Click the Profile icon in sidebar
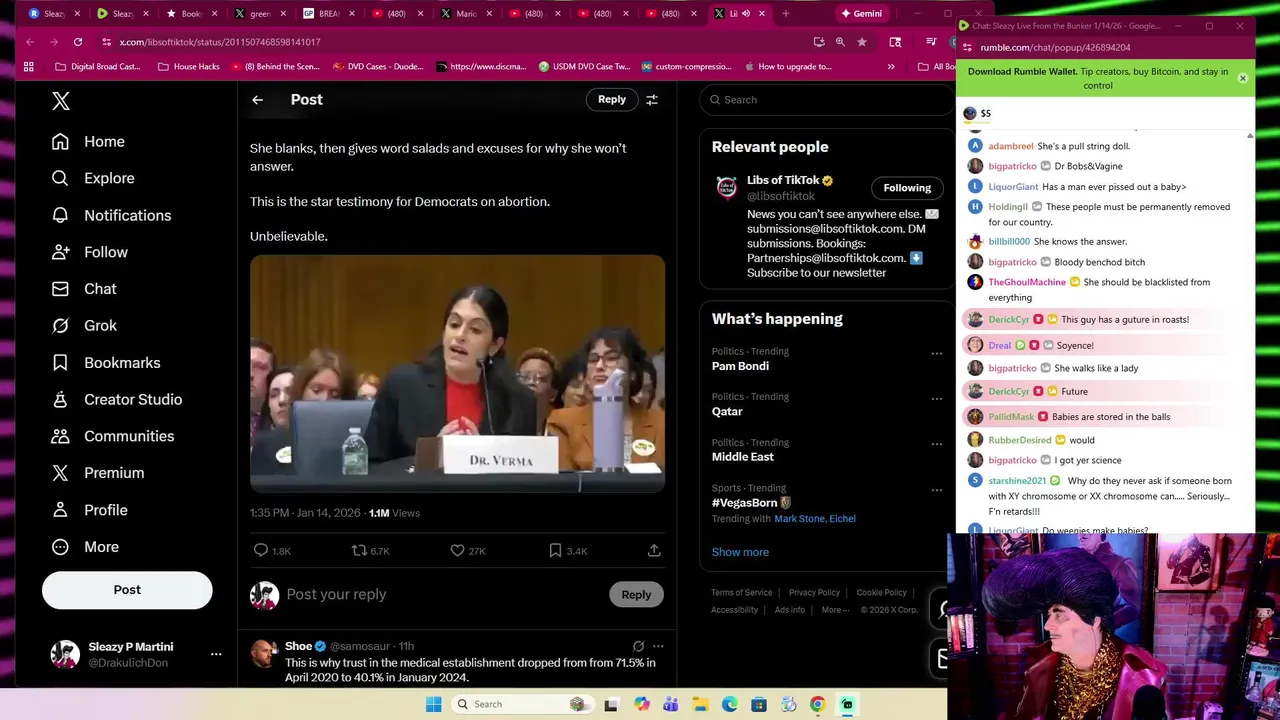Viewport: 1280px width, 720px height. tap(60, 510)
